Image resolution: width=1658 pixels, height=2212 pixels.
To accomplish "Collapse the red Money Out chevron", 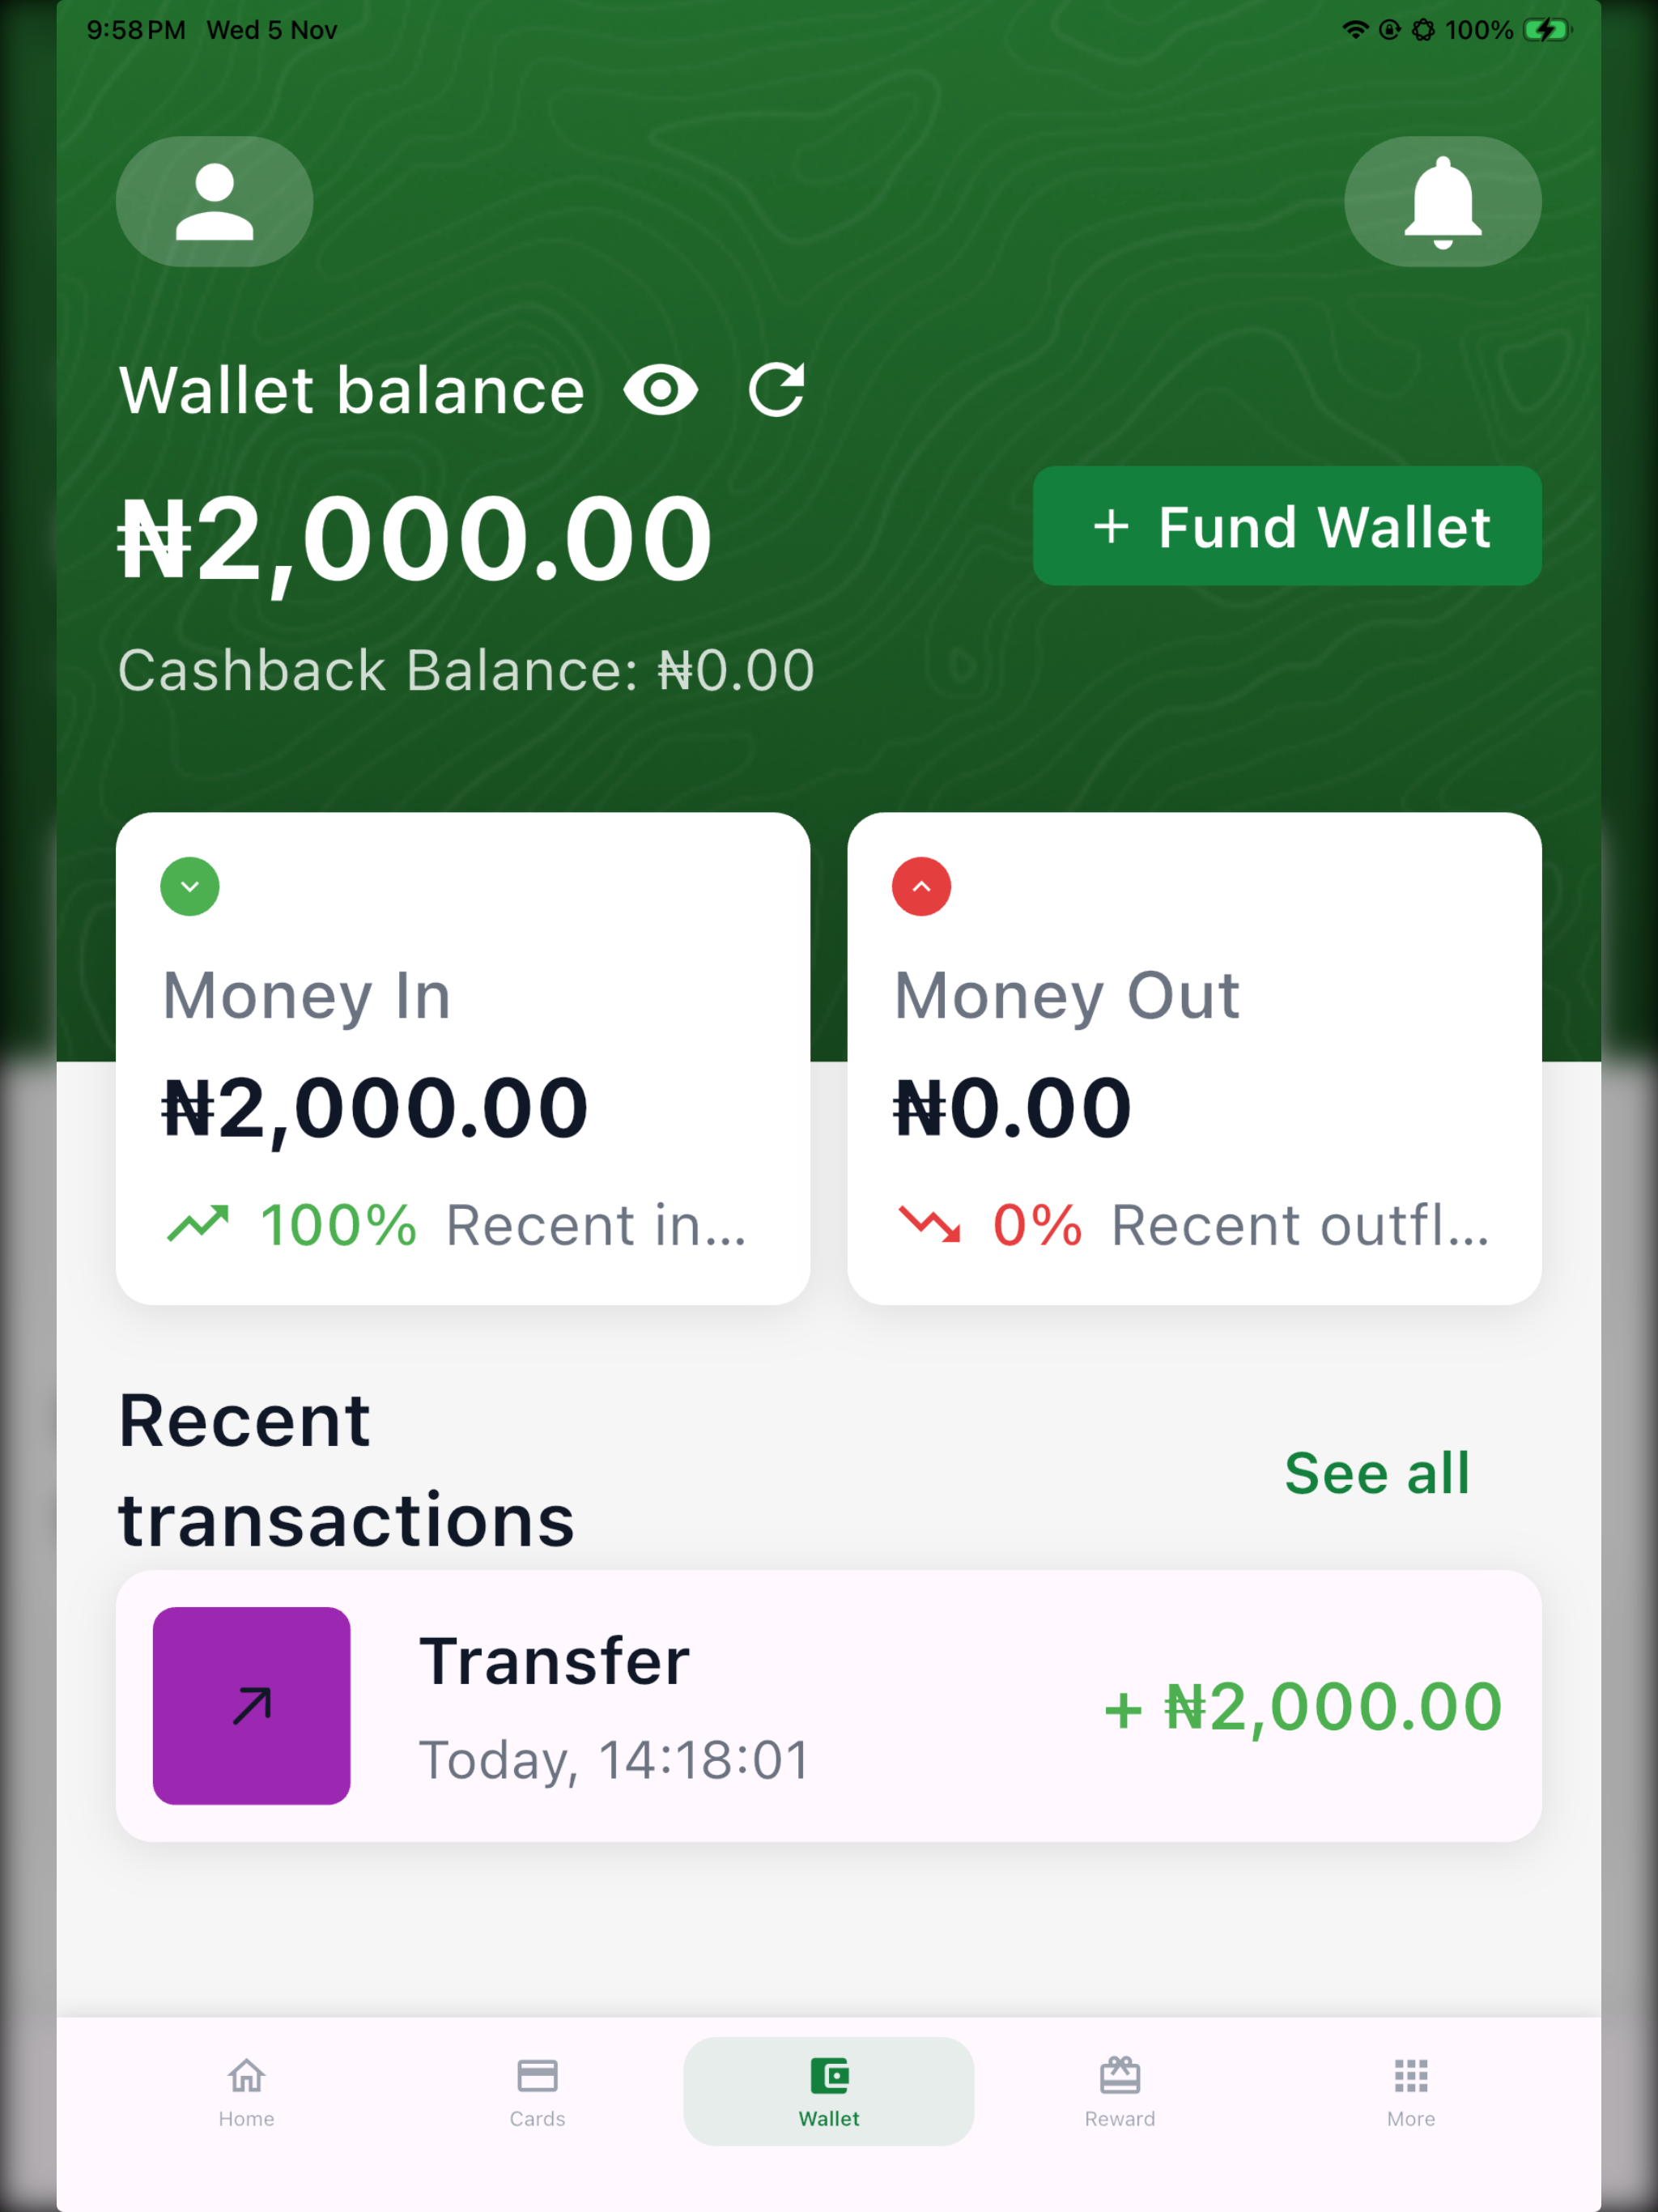I will [921, 886].
